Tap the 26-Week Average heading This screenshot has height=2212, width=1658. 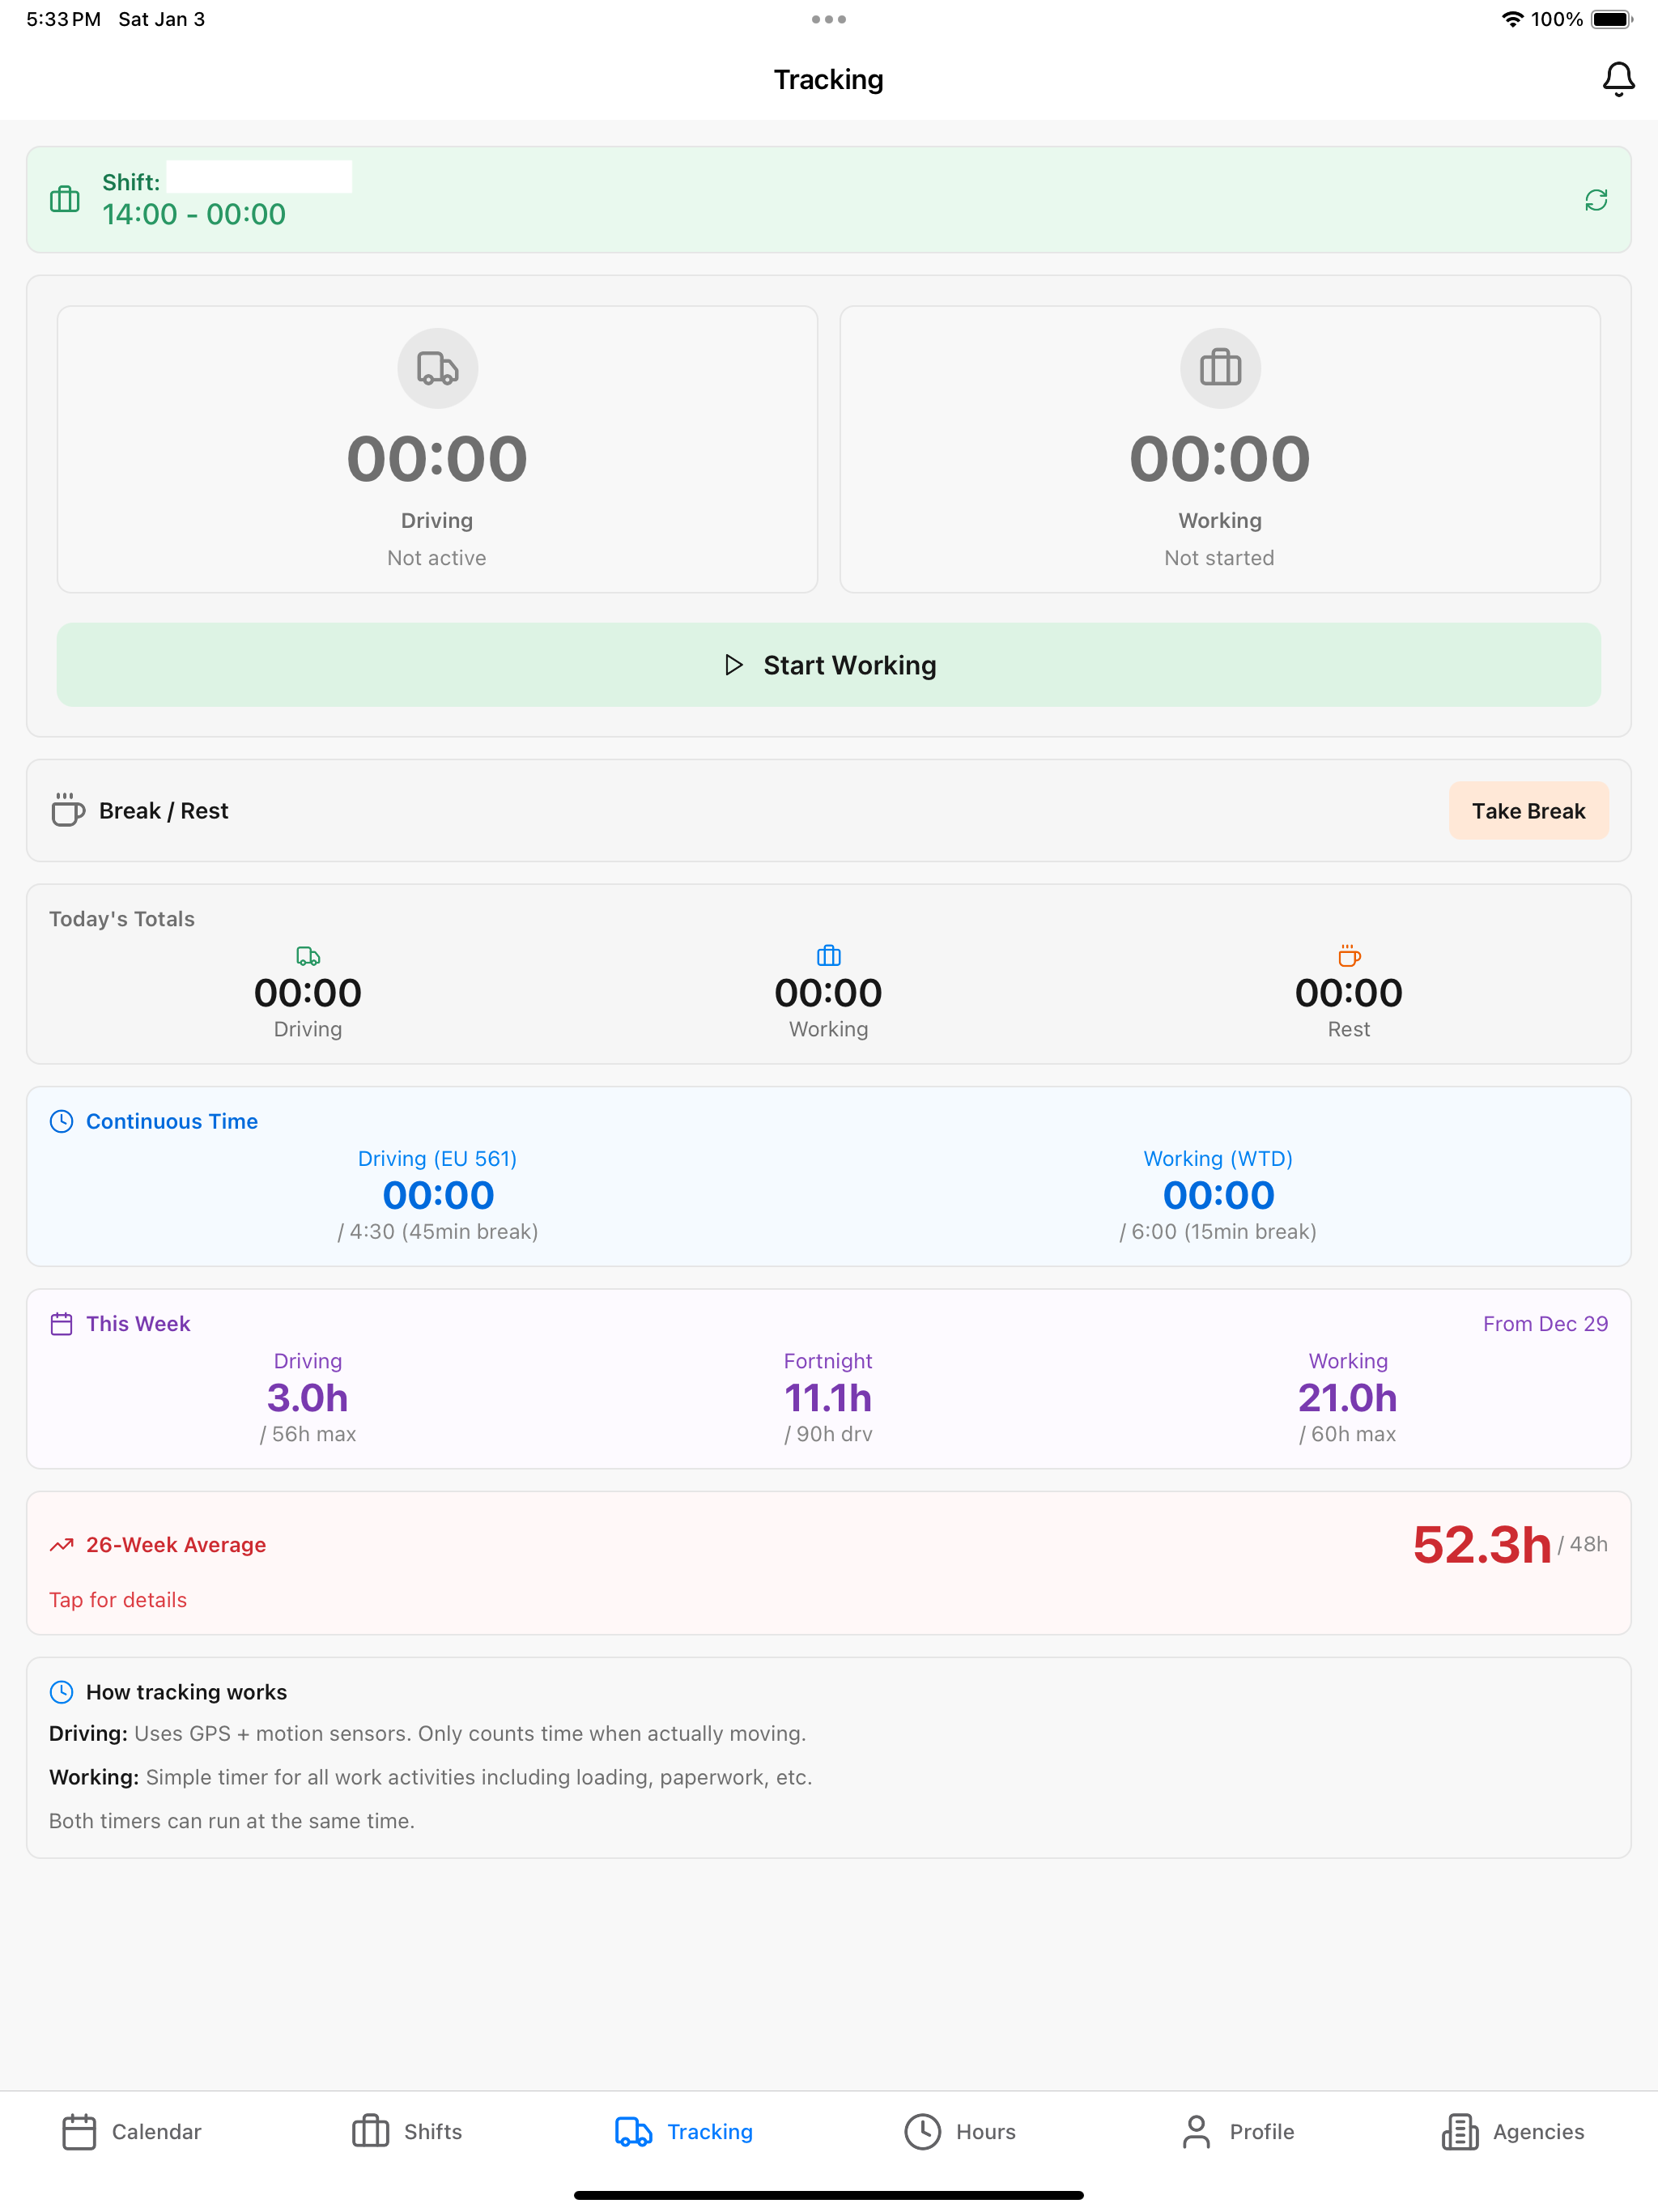[176, 1545]
